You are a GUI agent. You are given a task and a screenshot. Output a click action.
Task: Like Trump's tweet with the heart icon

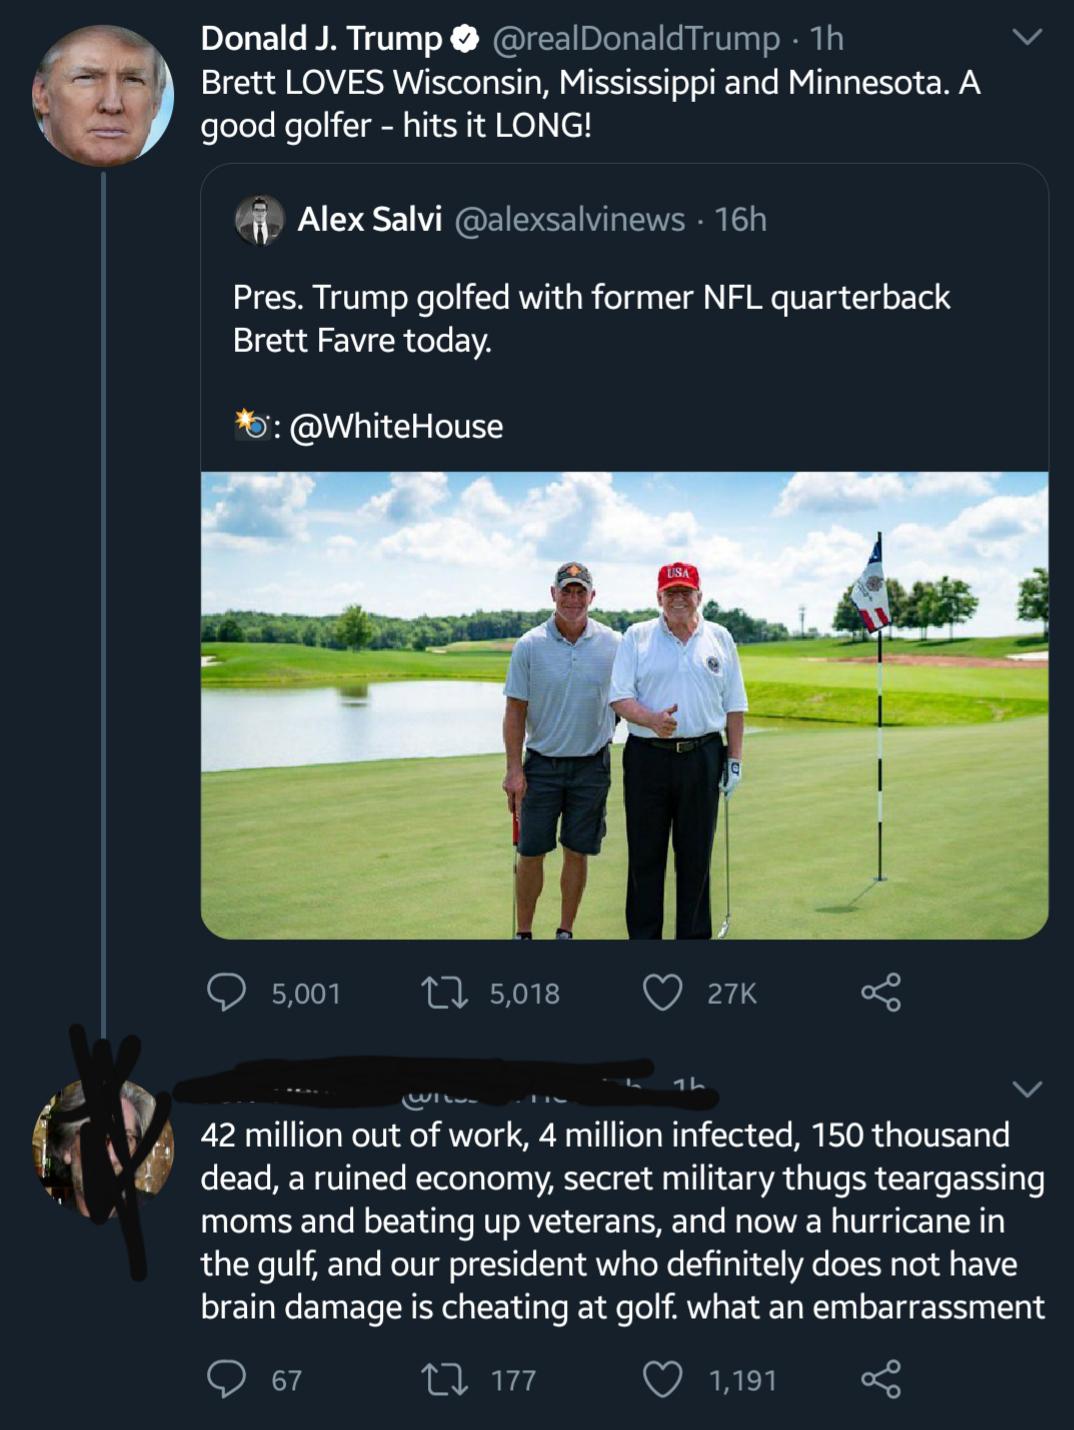662,992
